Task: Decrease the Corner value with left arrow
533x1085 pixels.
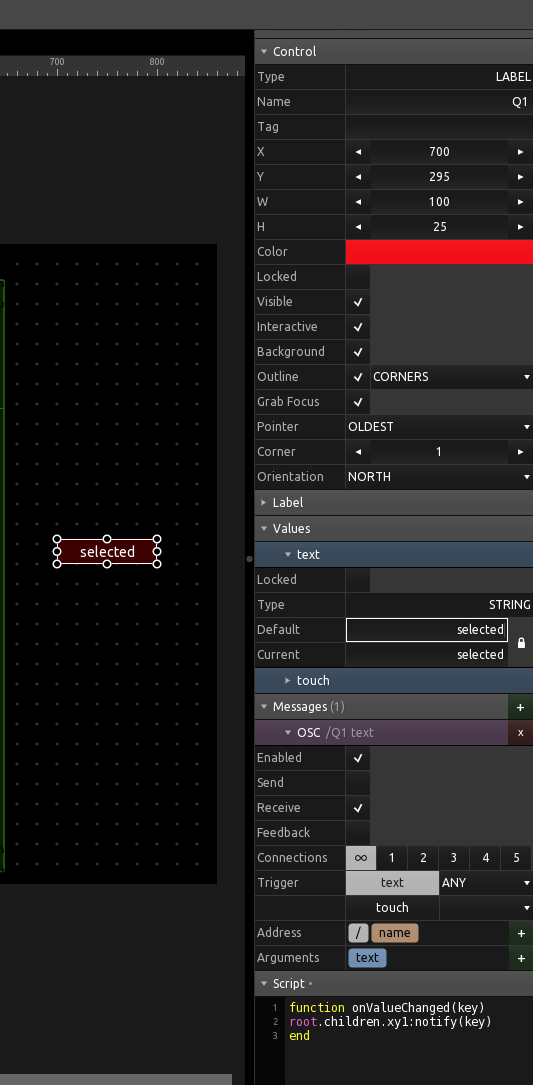Action: (x=358, y=451)
